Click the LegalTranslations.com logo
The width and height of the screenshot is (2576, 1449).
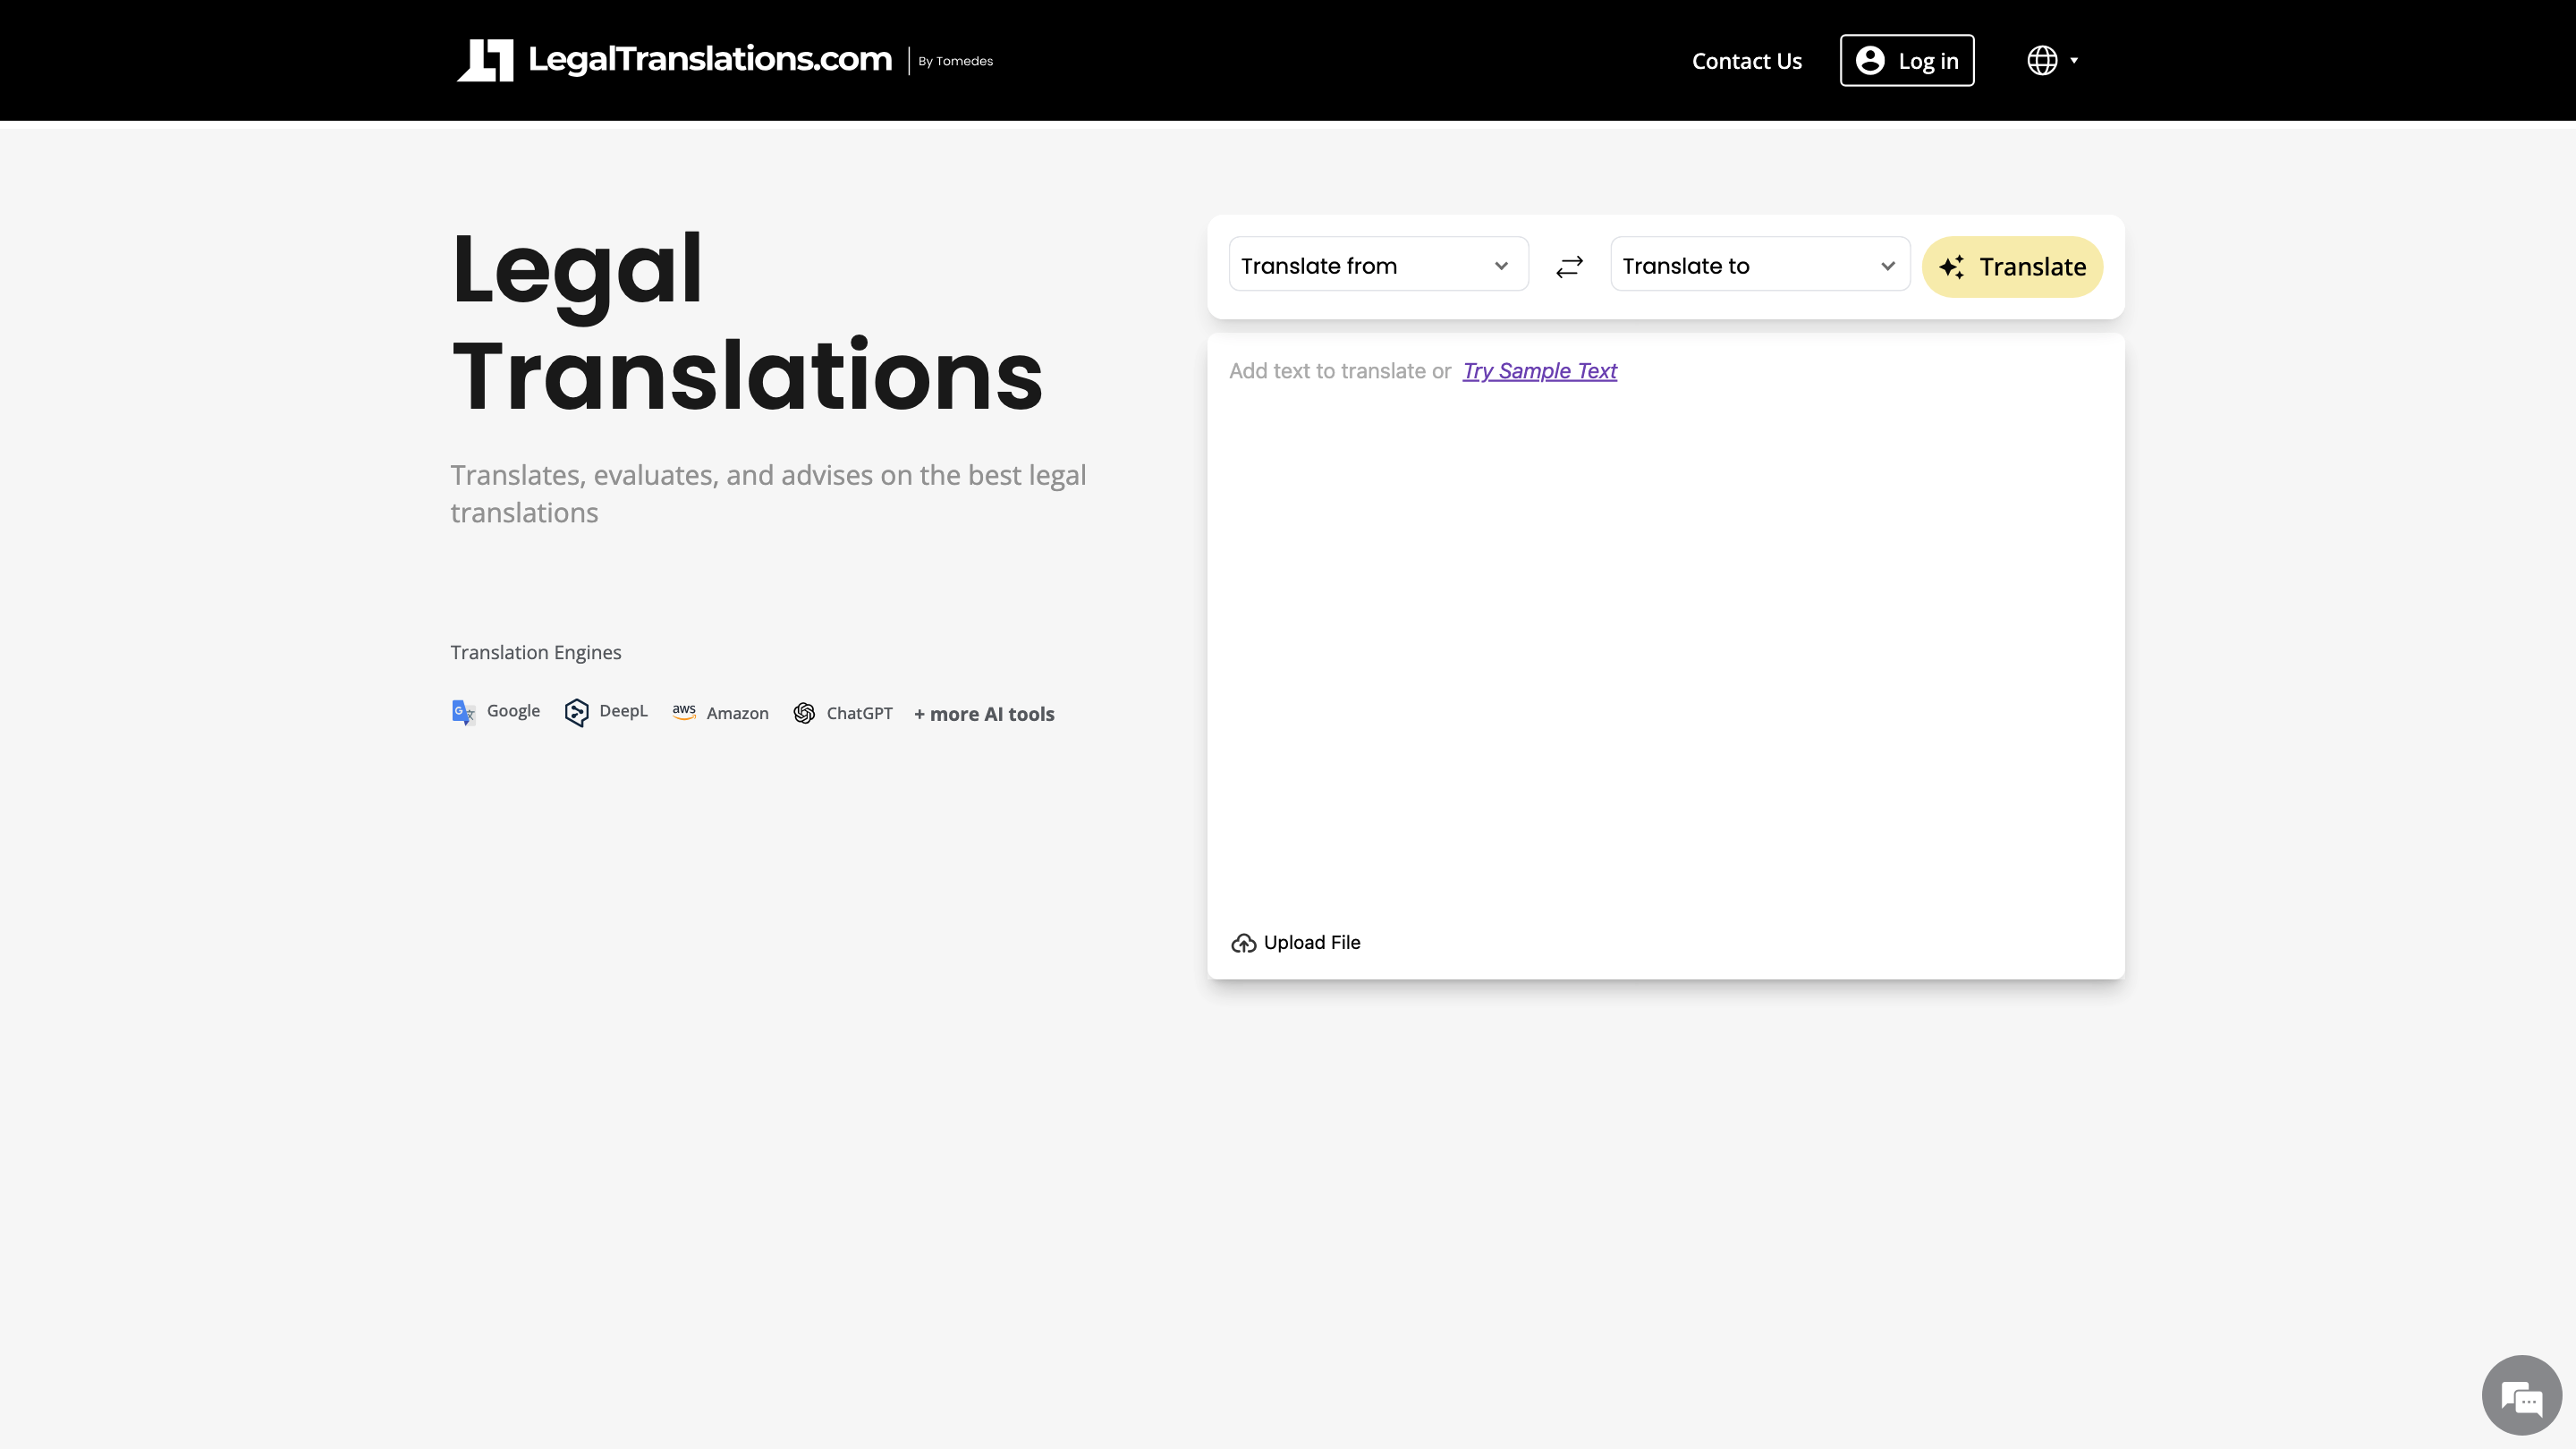tap(676, 59)
